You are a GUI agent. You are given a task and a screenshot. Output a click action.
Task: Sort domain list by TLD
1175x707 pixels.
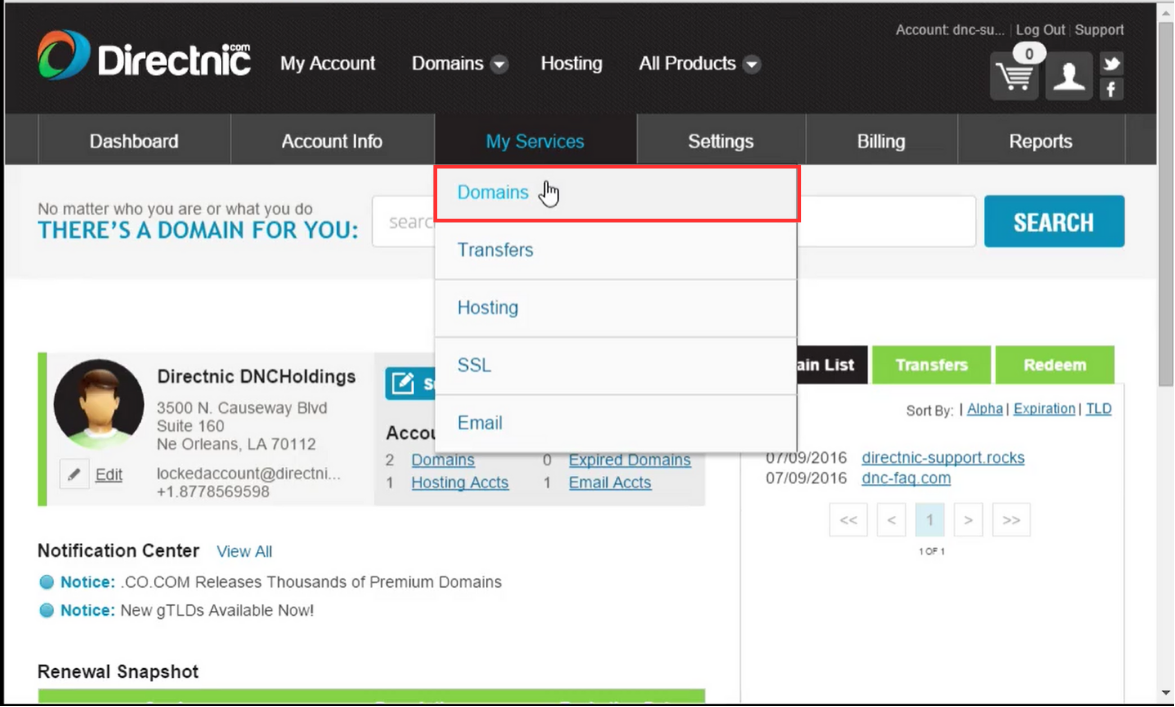pyautogui.click(x=1099, y=409)
